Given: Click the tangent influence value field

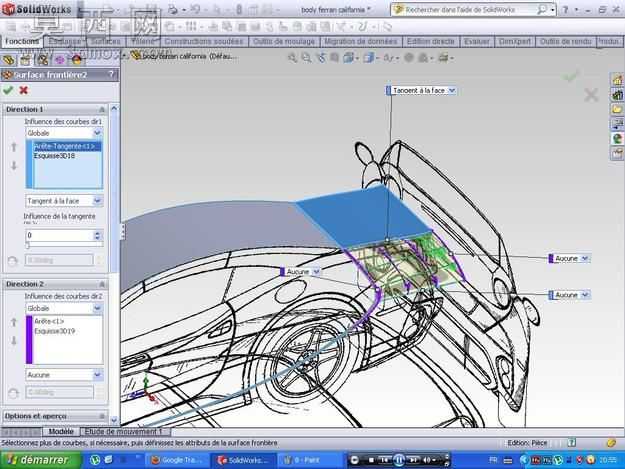Looking at the screenshot, I should pos(60,235).
